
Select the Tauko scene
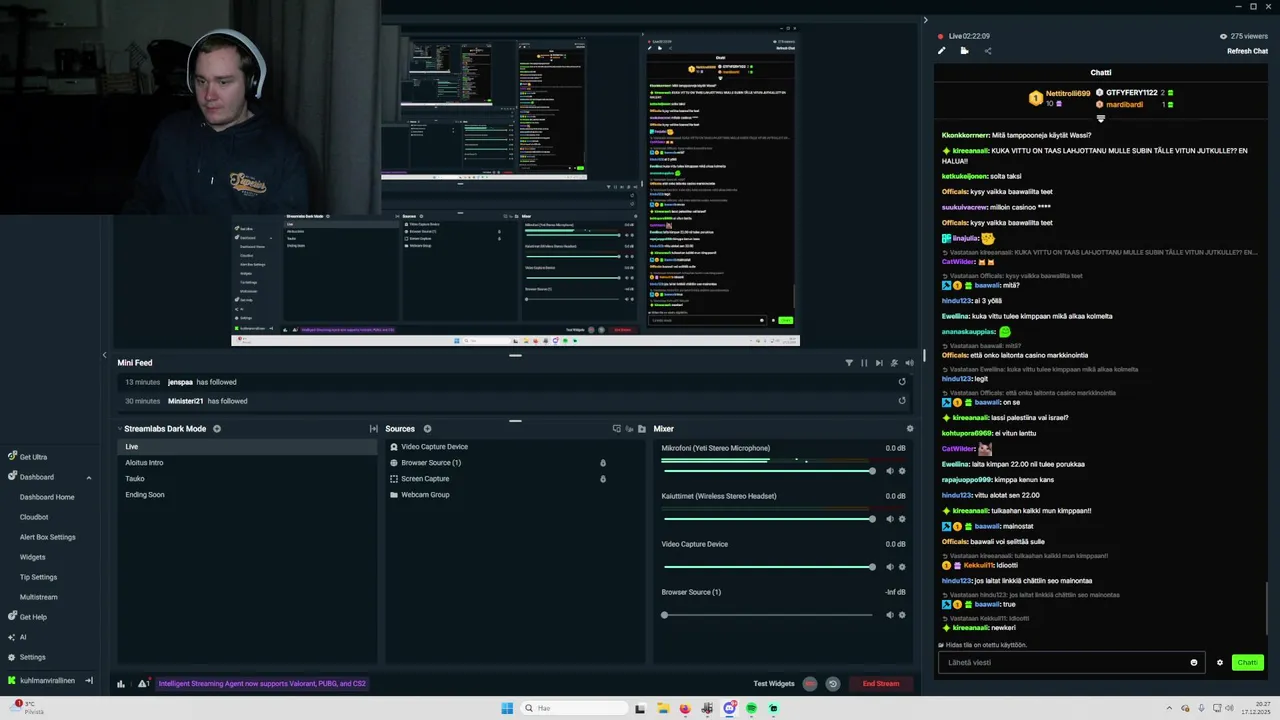tap(247, 479)
